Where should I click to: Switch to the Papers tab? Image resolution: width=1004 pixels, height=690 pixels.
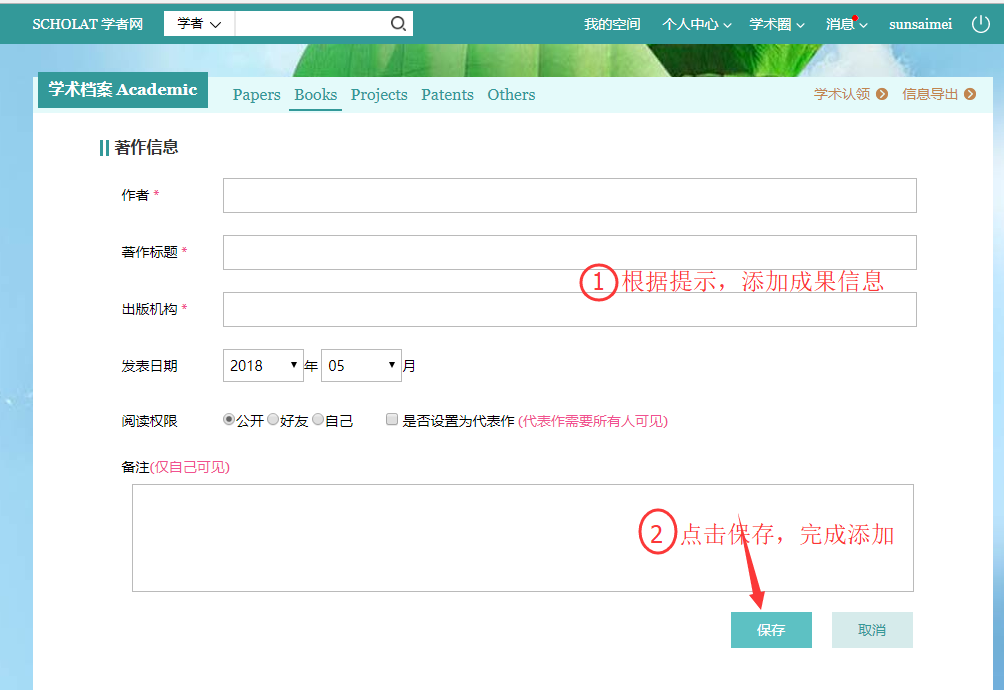click(x=256, y=95)
